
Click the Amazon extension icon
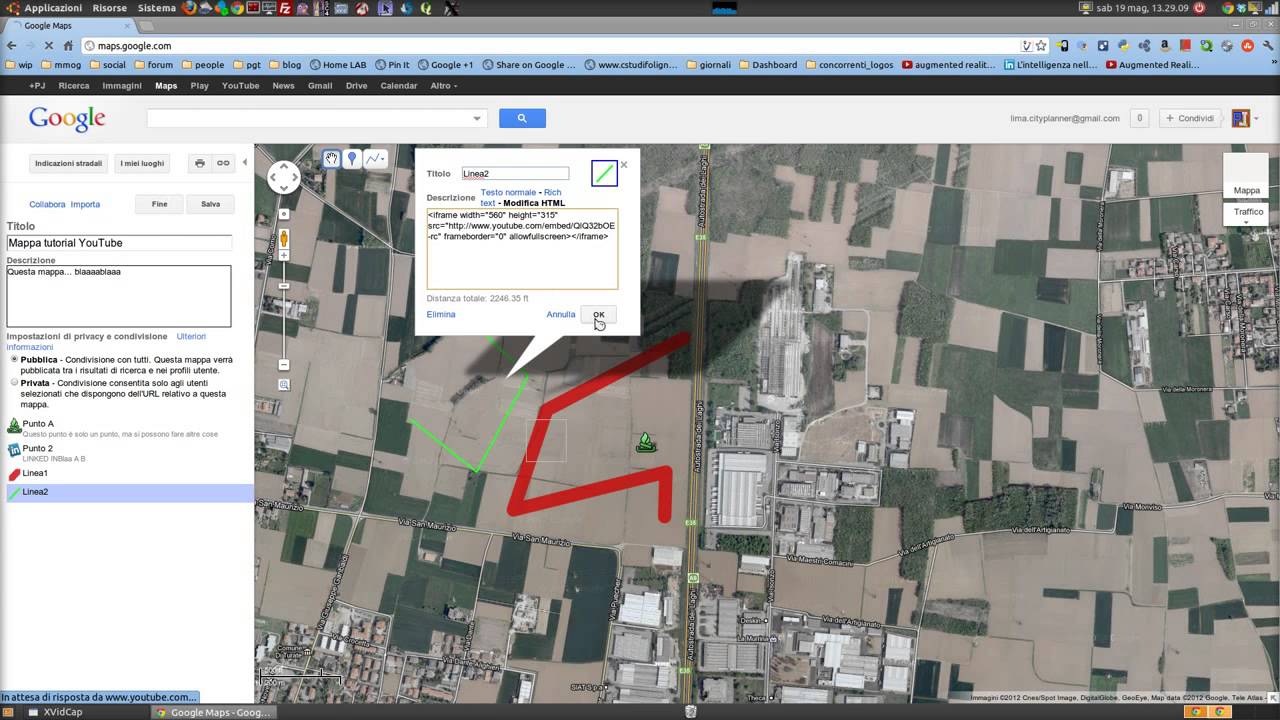coord(1165,46)
